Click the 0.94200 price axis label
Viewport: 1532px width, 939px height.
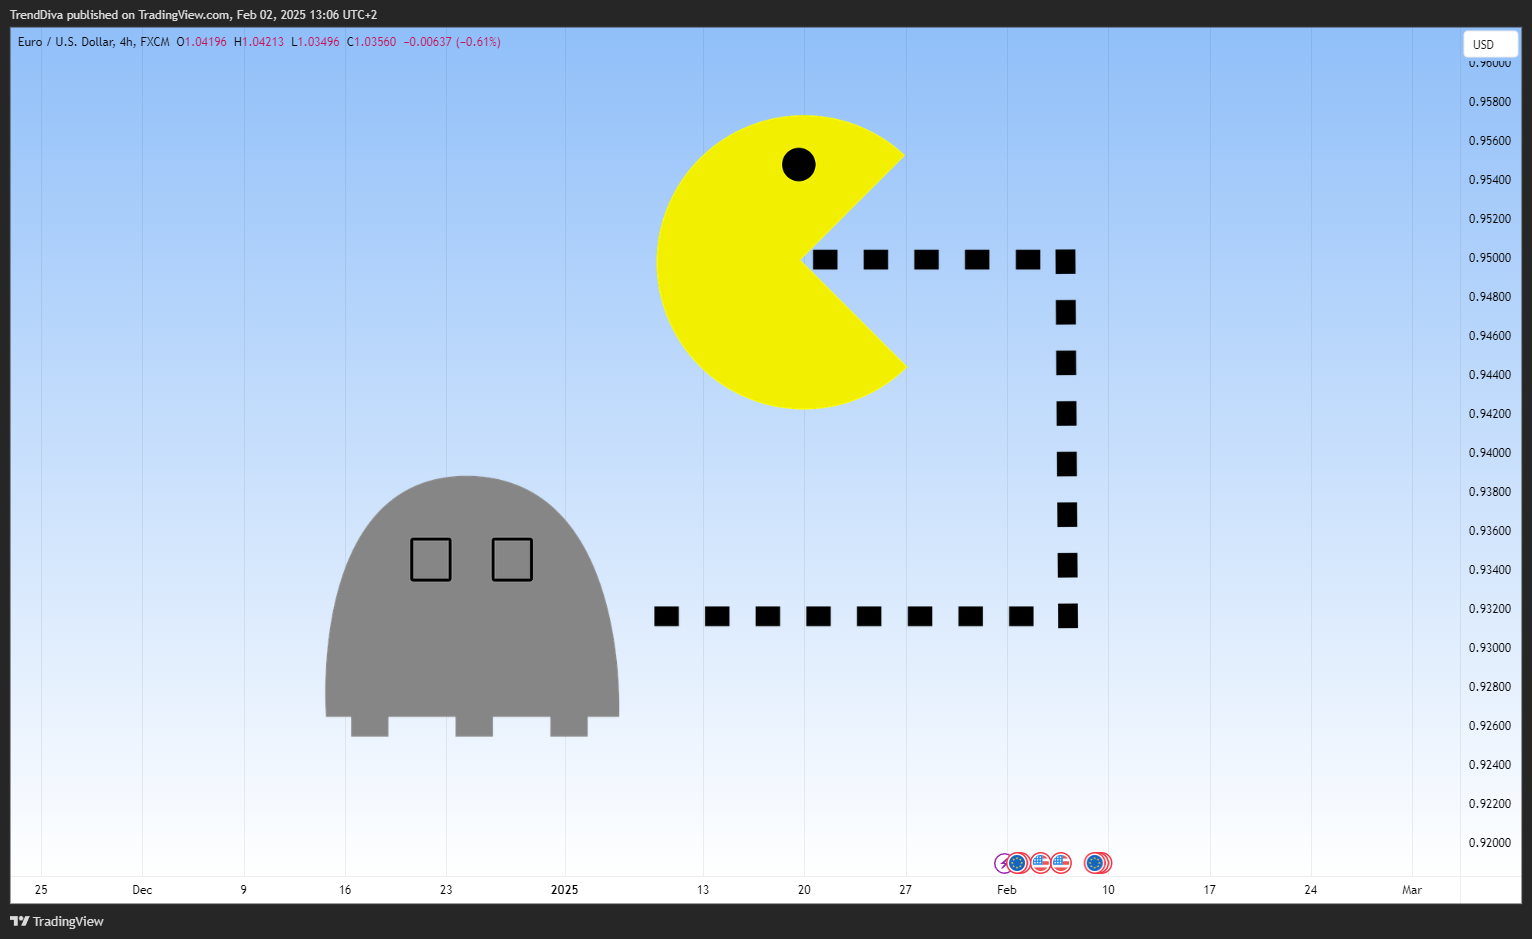1490,414
